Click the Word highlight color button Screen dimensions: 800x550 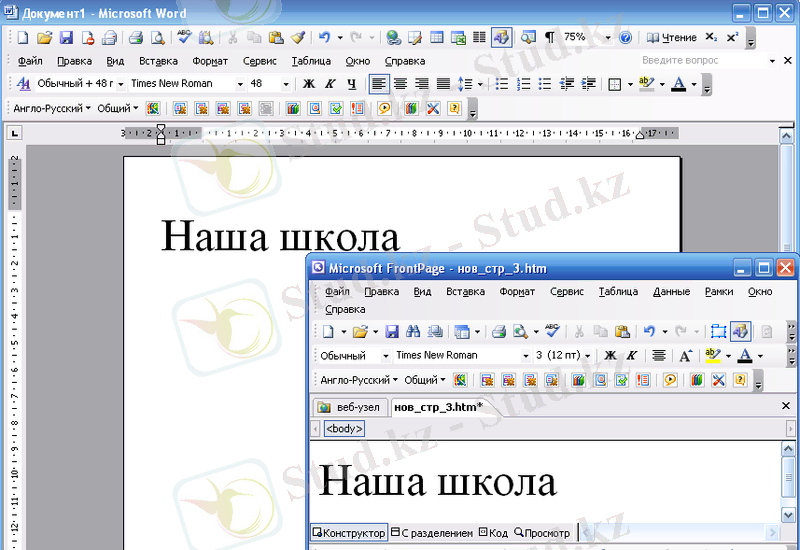[646, 84]
